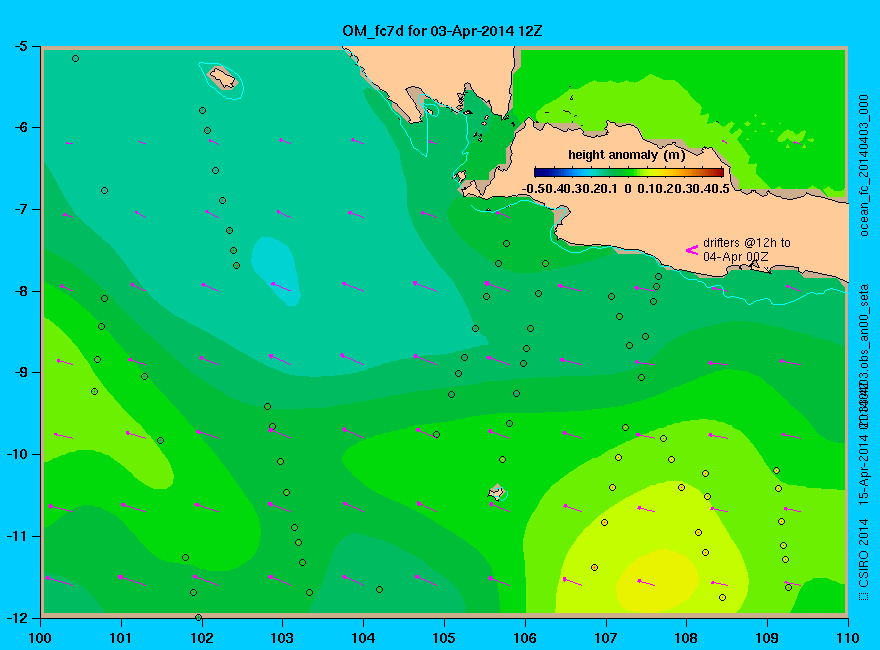Select the -9 latitude tick label
The width and height of the screenshot is (880, 650).
tap(21, 372)
